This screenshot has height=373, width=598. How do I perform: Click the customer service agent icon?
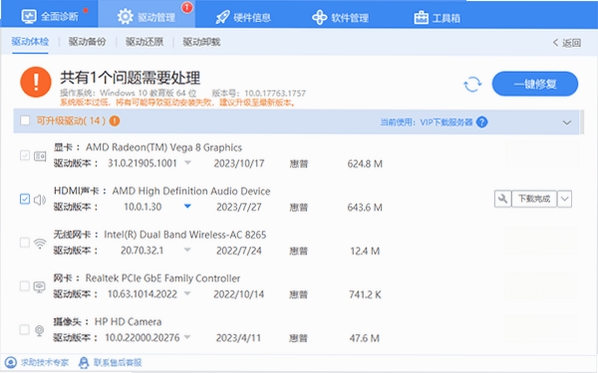click(84, 363)
